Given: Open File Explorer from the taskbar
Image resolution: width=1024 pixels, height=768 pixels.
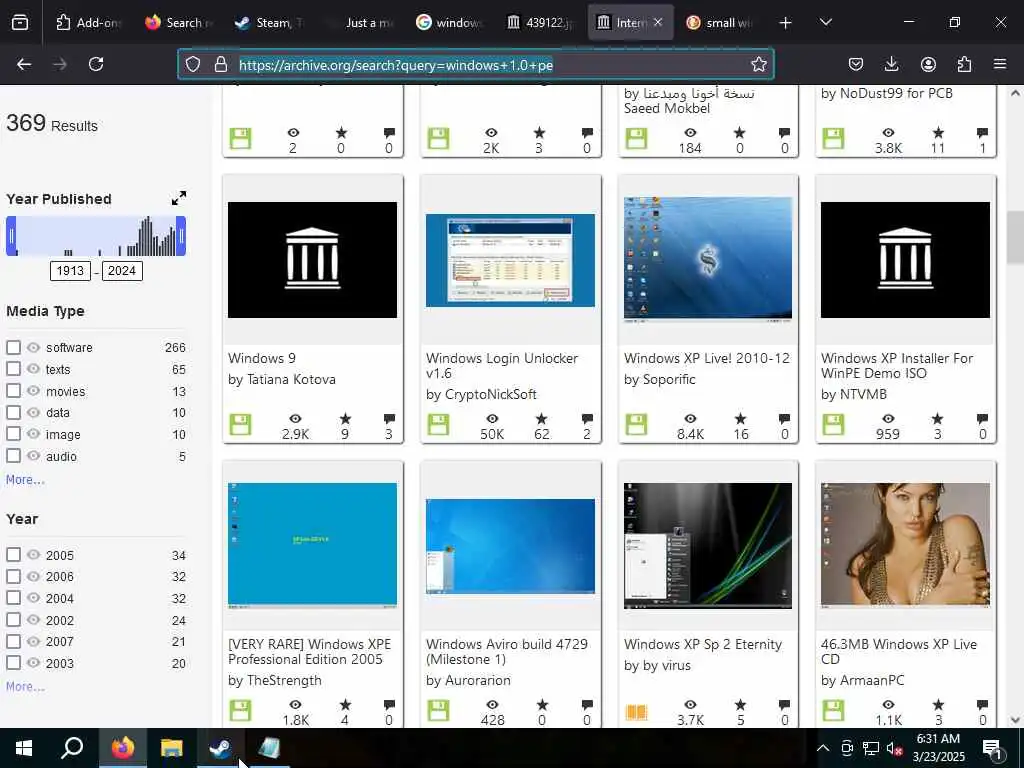Looking at the screenshot, I should pyautogui.click(x=172, y=748).
